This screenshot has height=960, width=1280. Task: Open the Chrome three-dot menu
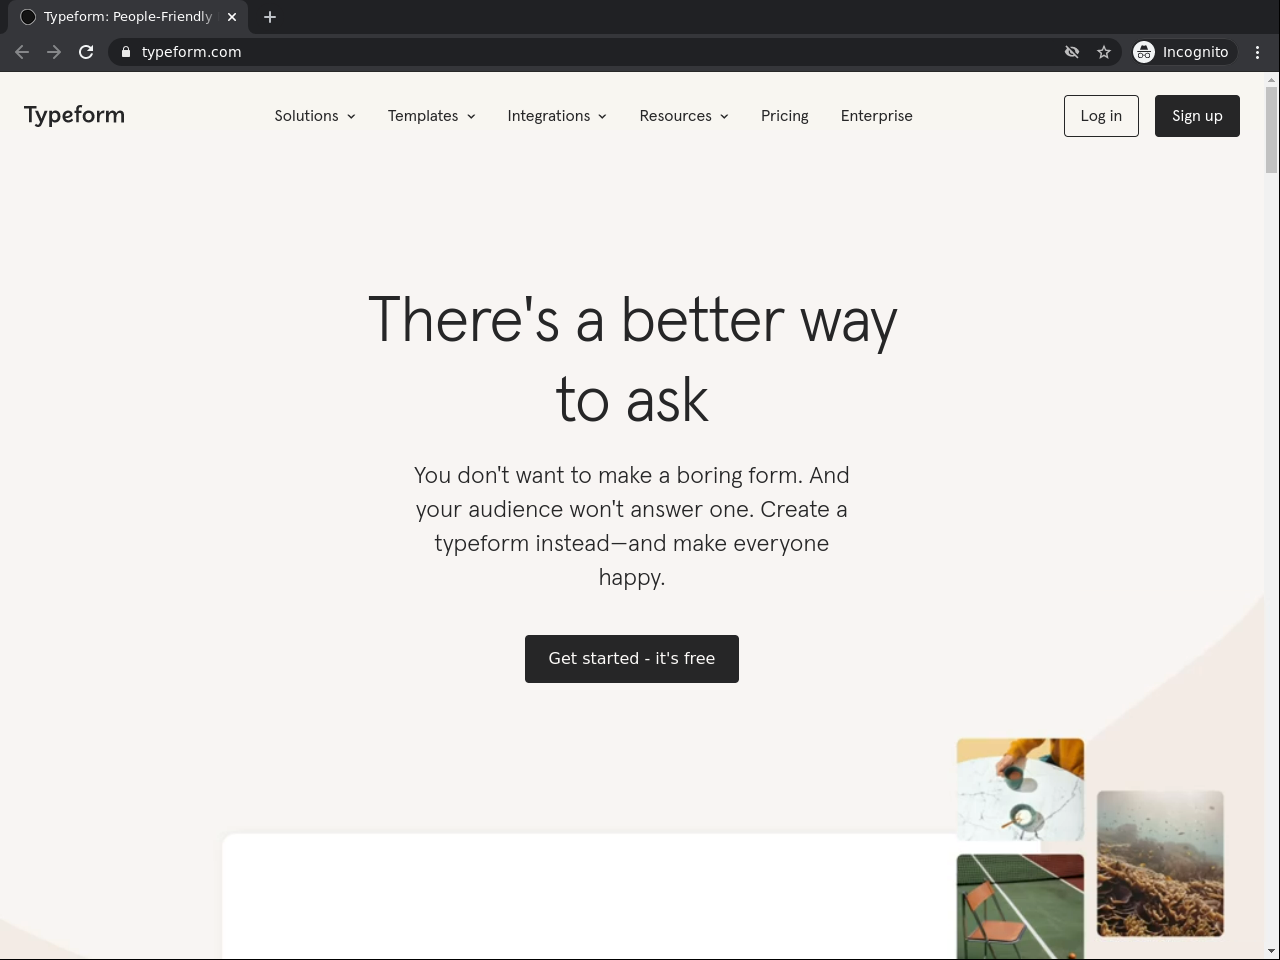1258,52
